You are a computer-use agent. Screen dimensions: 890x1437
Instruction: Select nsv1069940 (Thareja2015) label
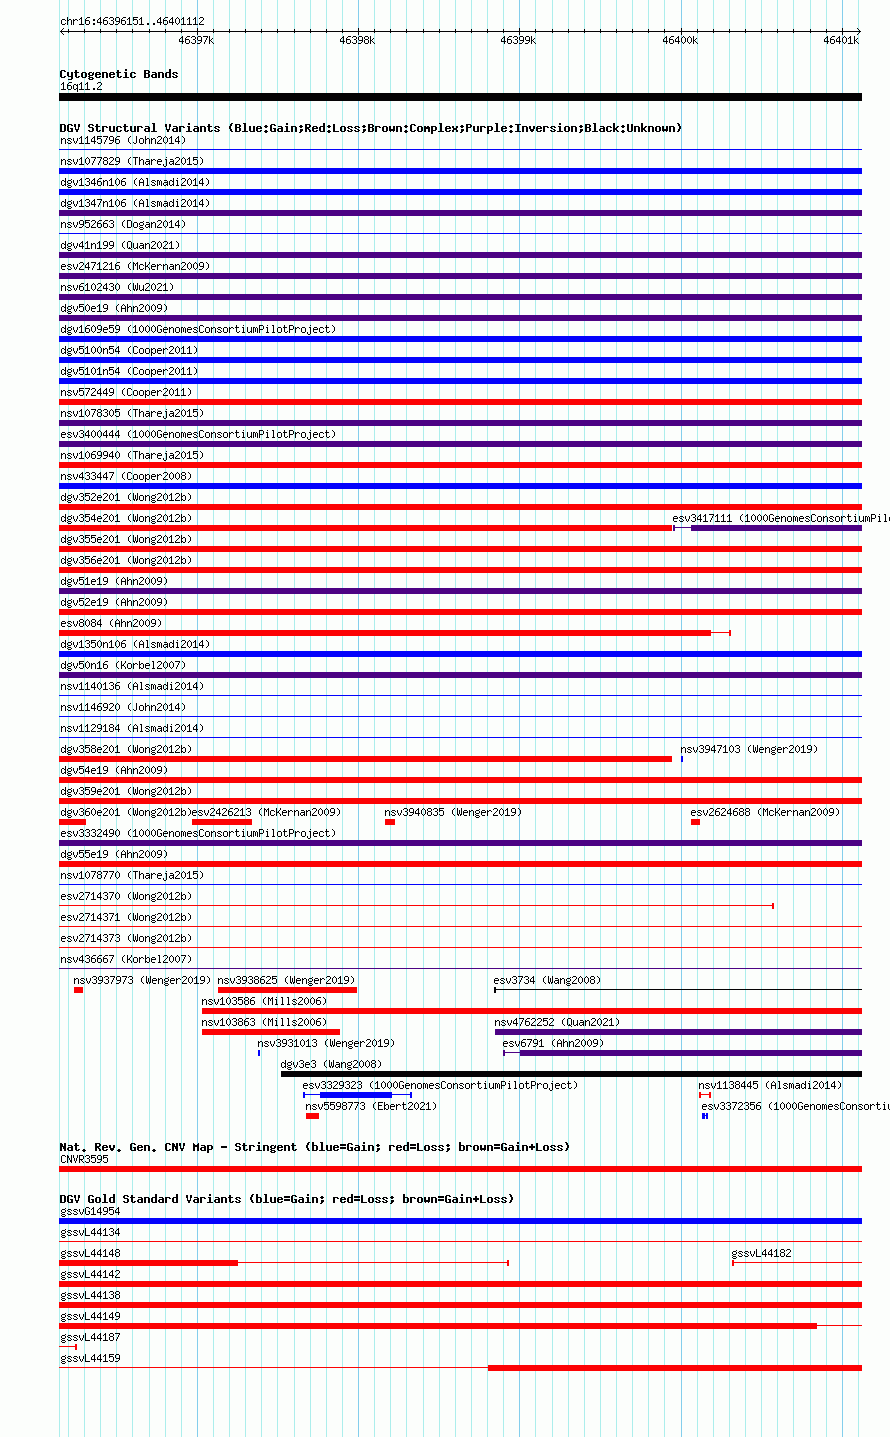(x=131, y=456)
